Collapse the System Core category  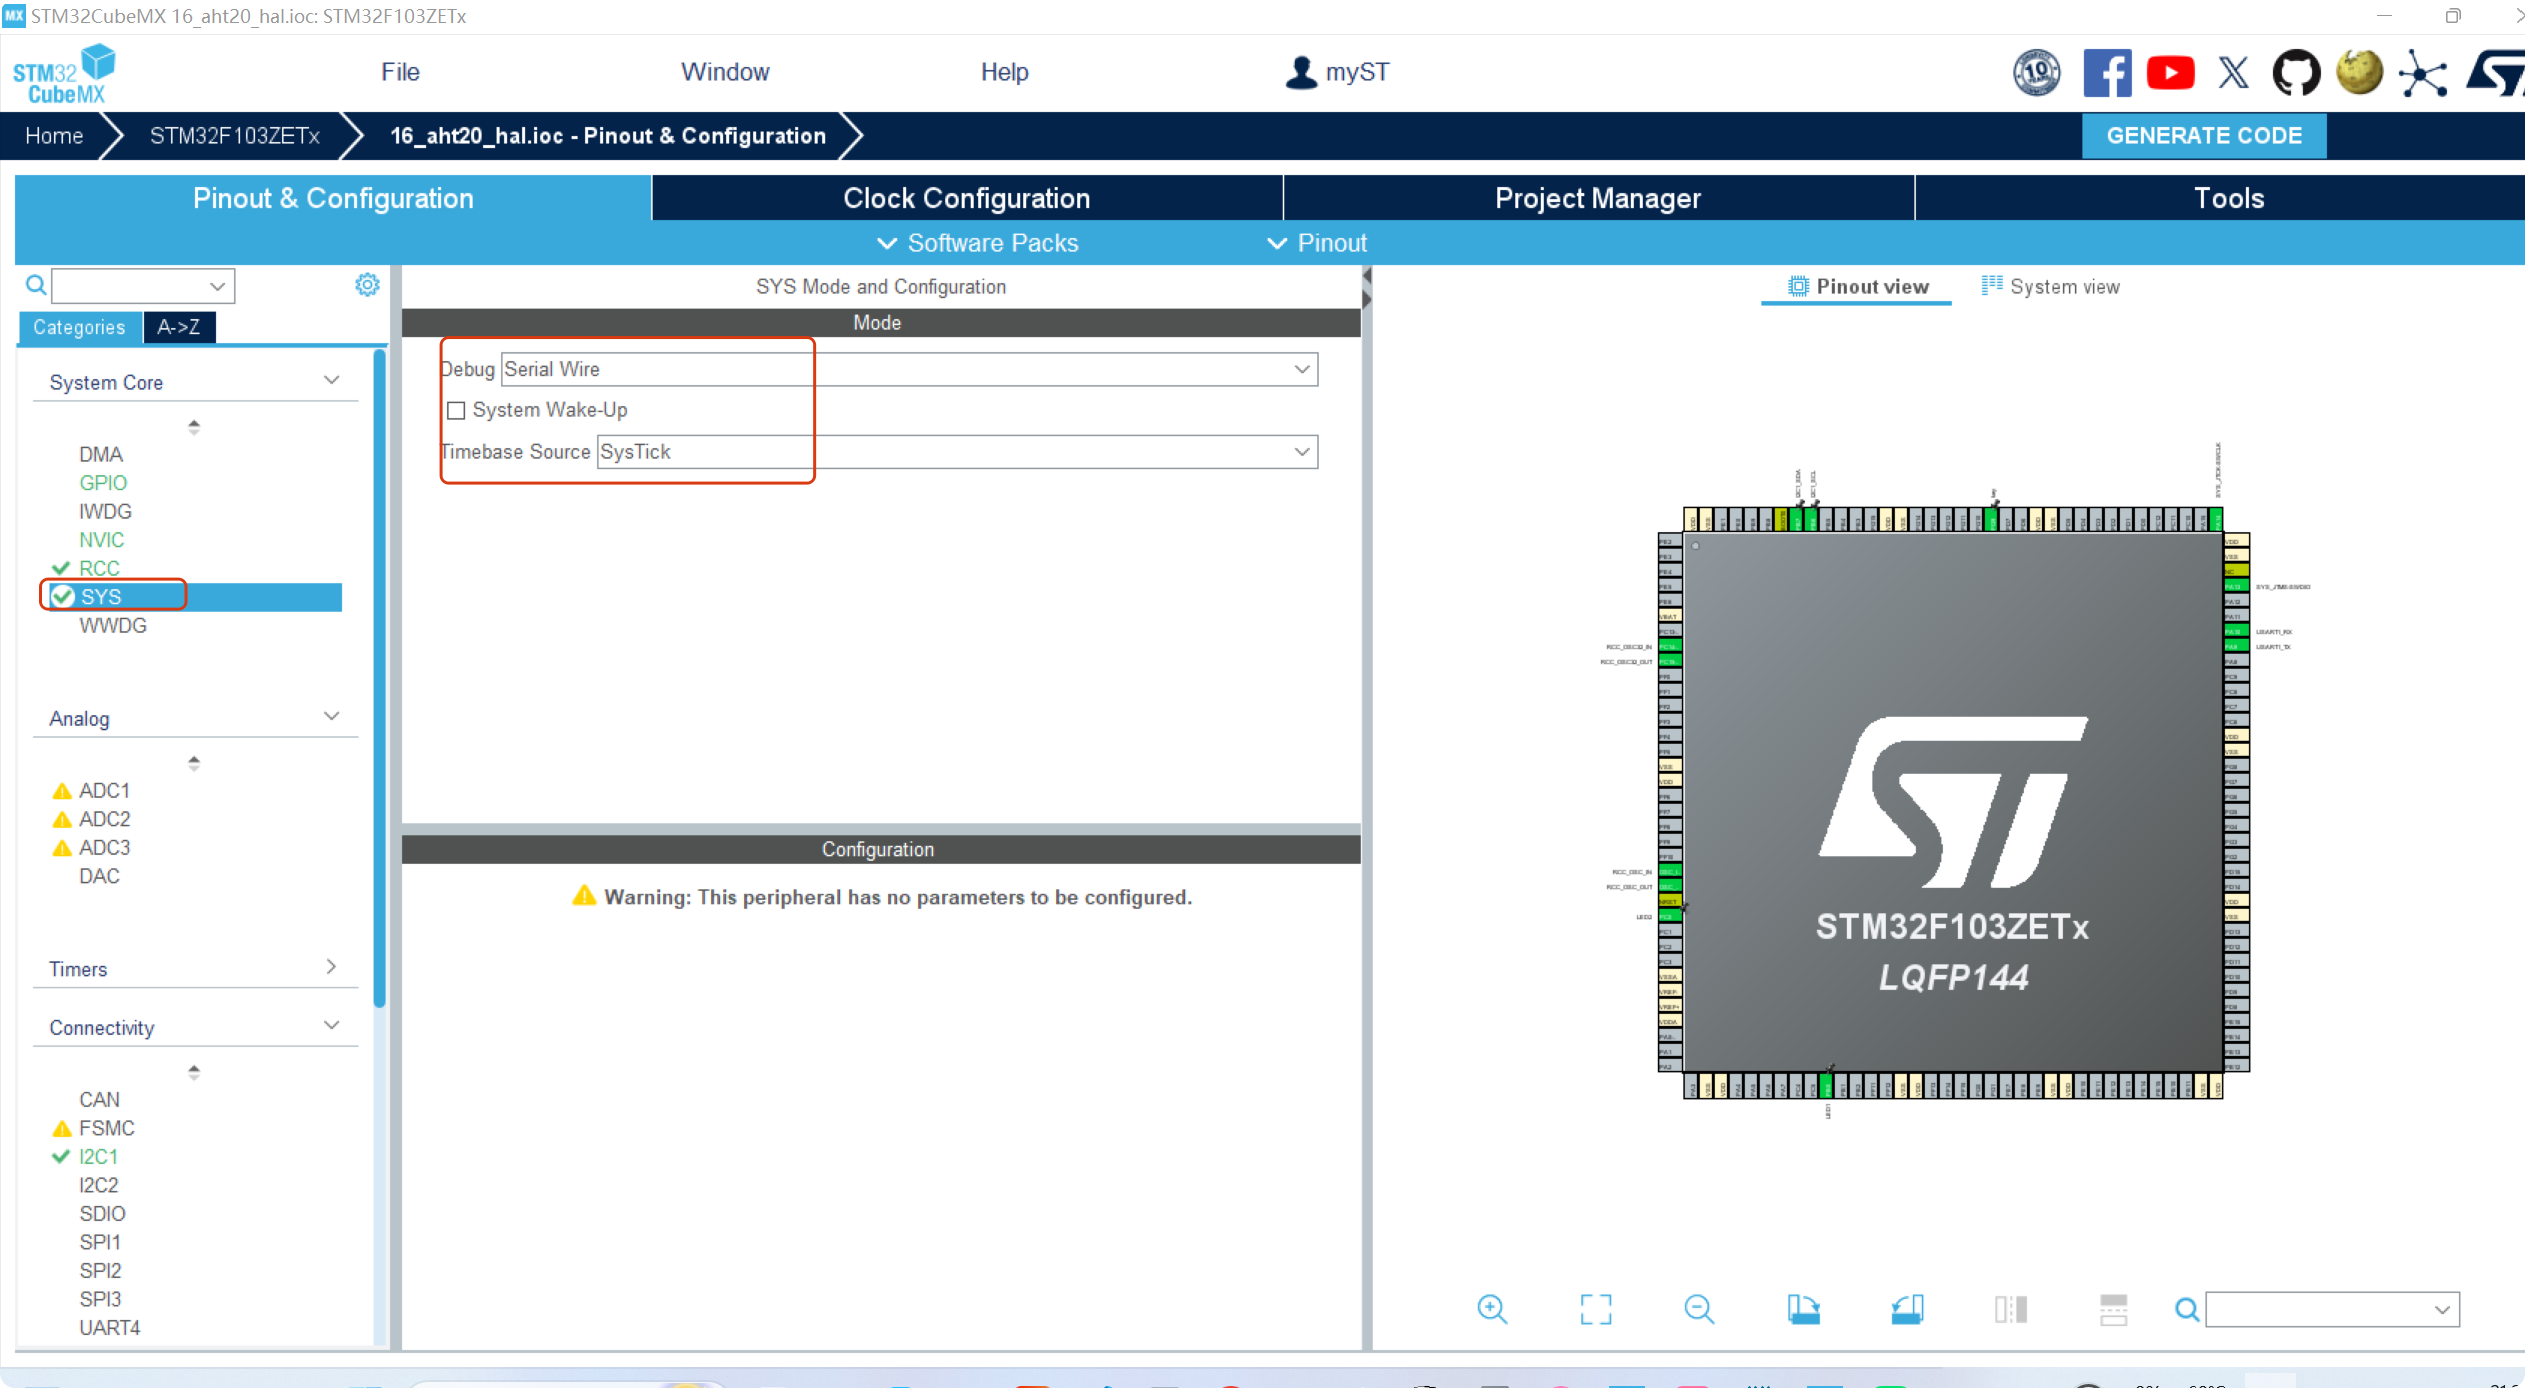tap(332, 380)
